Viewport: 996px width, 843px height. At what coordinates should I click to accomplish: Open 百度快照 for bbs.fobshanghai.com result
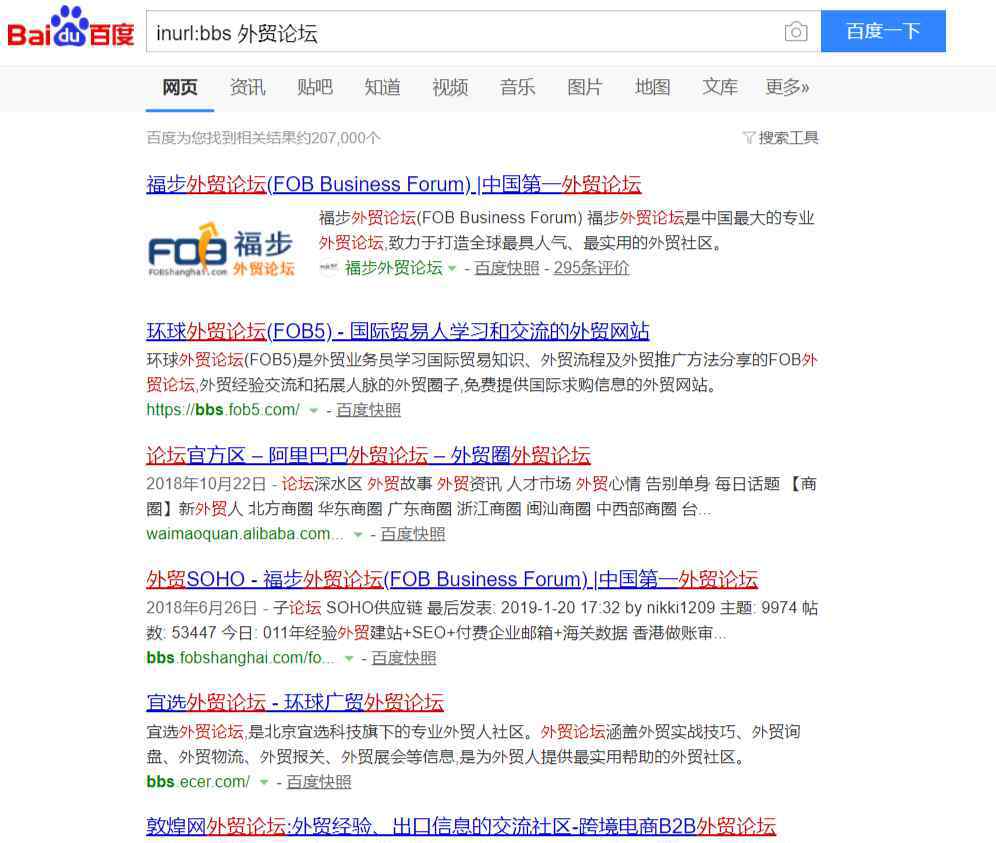click(x=404, y=658)
